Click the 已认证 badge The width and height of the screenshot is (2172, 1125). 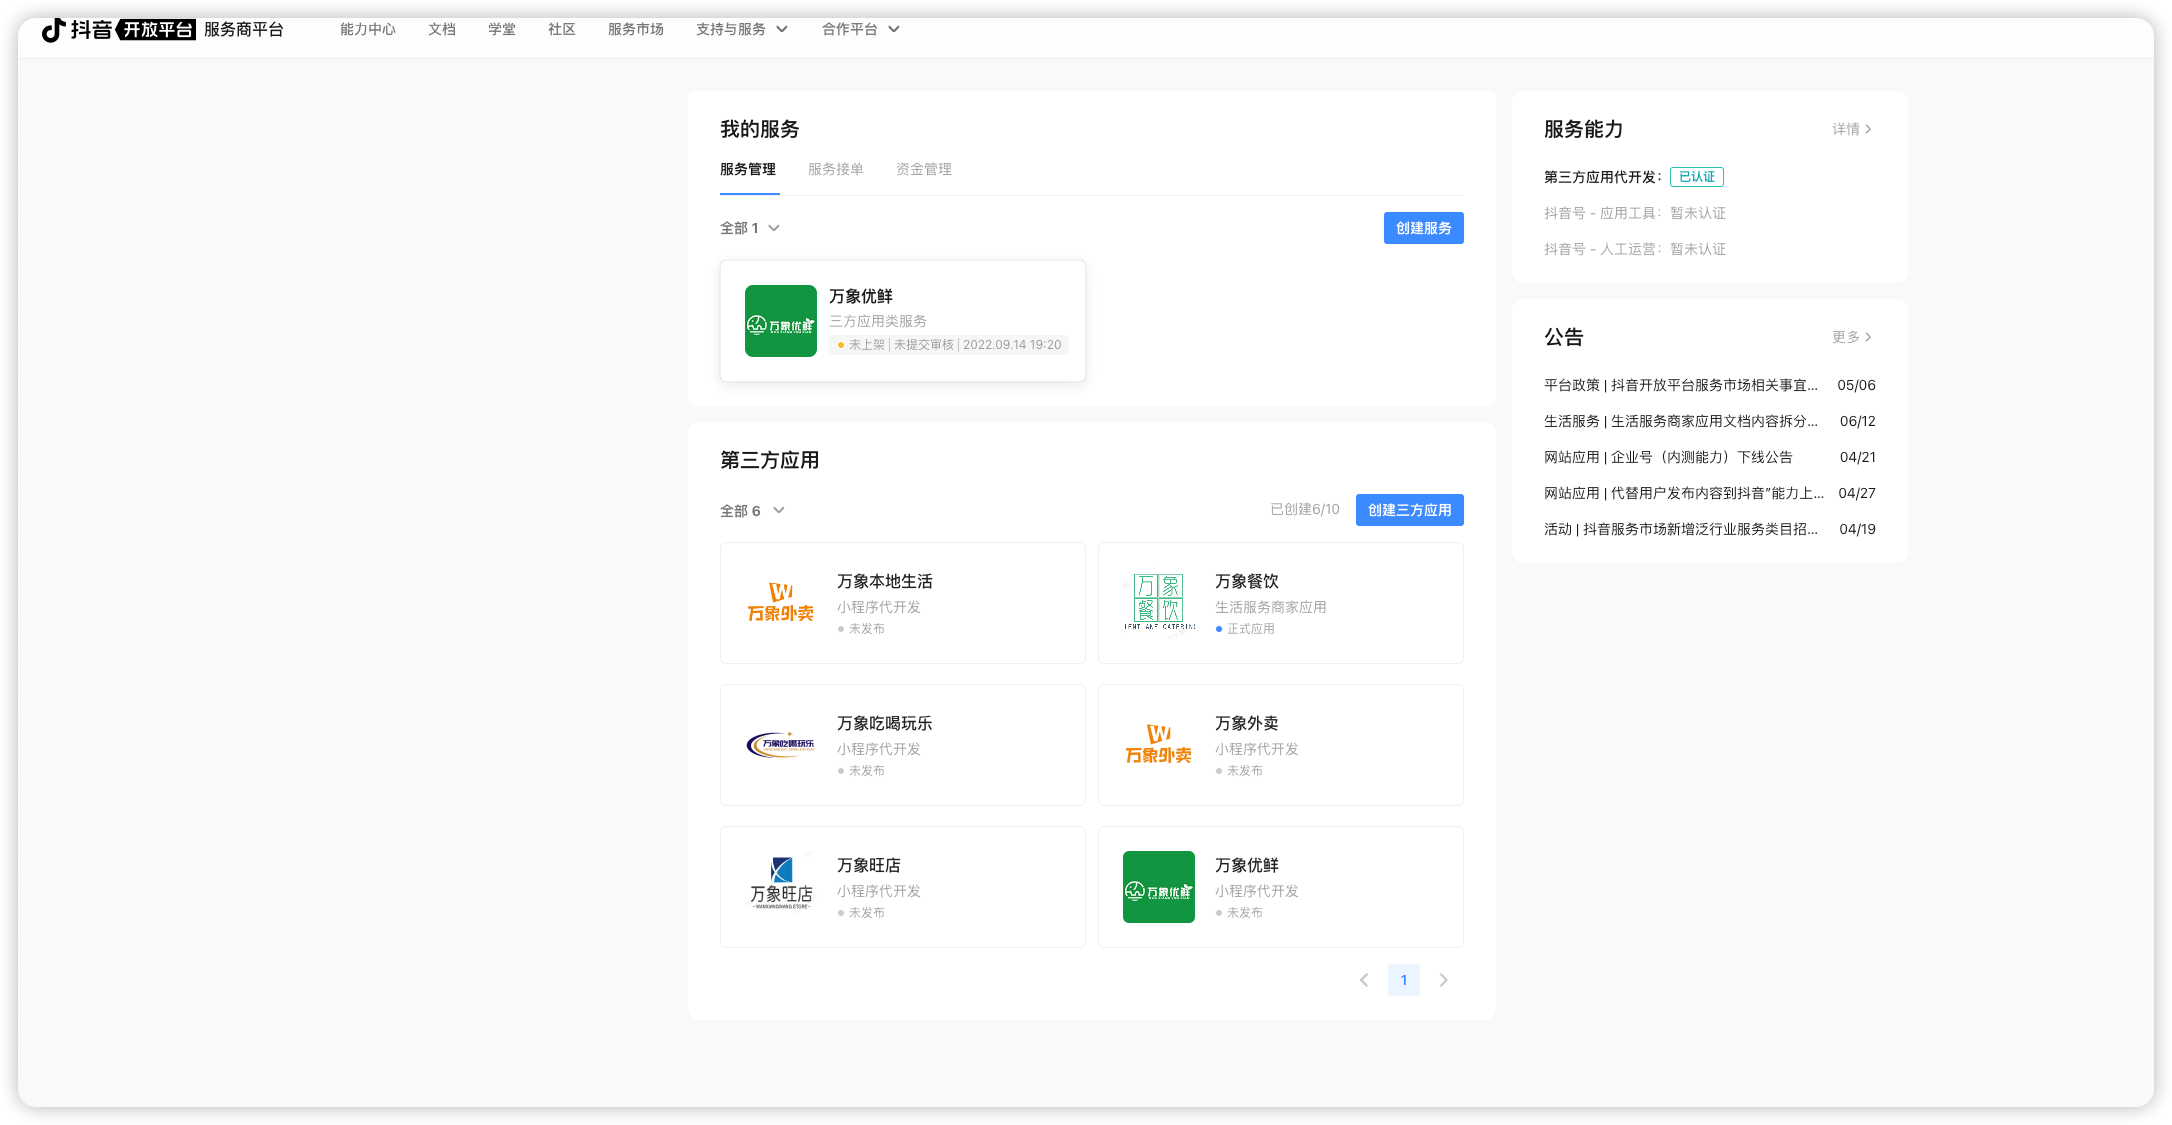[x=1697, y=177]
